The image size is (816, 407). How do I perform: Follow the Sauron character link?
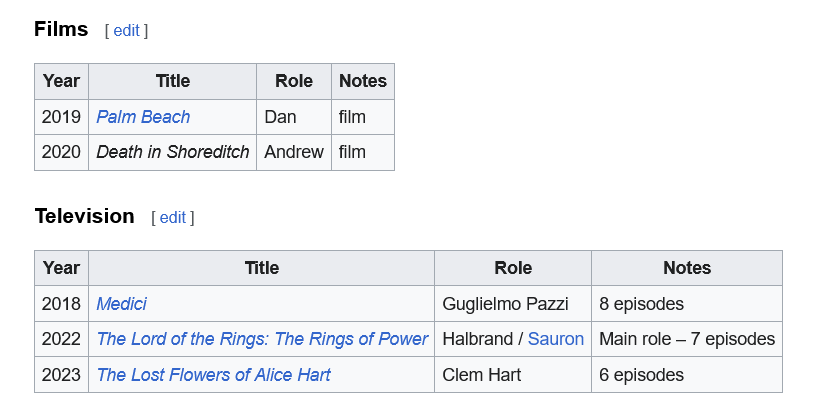556,339
